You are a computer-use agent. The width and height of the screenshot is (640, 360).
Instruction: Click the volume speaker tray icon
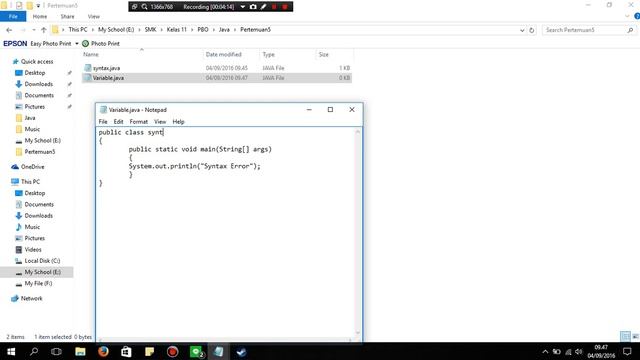(x=578, y=351)
